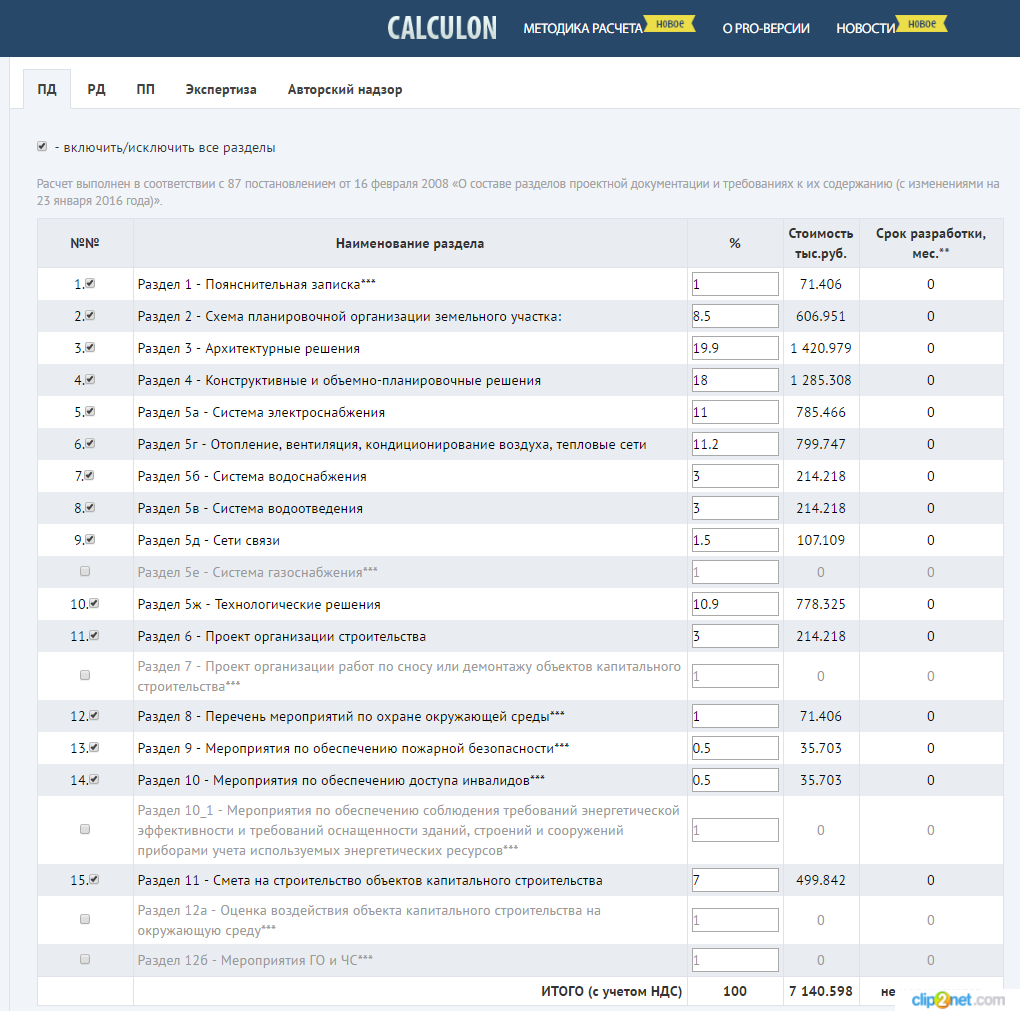Viewport: 1020px width, 1011px height.
Task: Switch to the ПД tab
Action: (x=47, y=89)
